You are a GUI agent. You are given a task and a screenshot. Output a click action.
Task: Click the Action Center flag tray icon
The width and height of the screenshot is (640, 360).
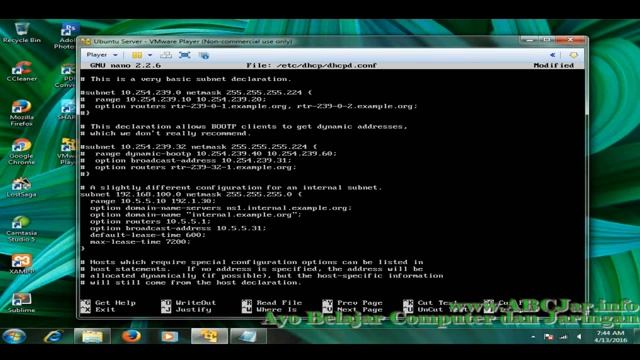click(549, 337)
